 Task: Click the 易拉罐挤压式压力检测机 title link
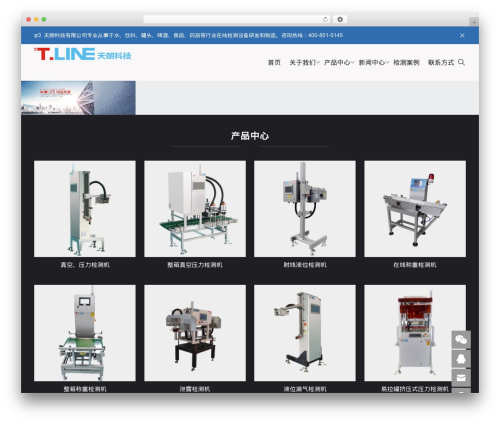(415, 389)
